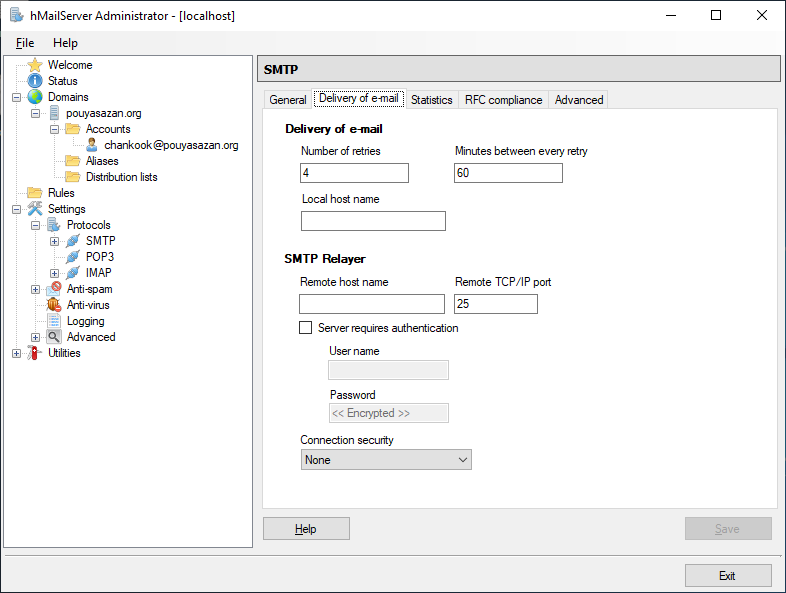The width and height of the screenshot is (786, 593).
Task: Click the Status info icon
Action: tap(35, 81)
